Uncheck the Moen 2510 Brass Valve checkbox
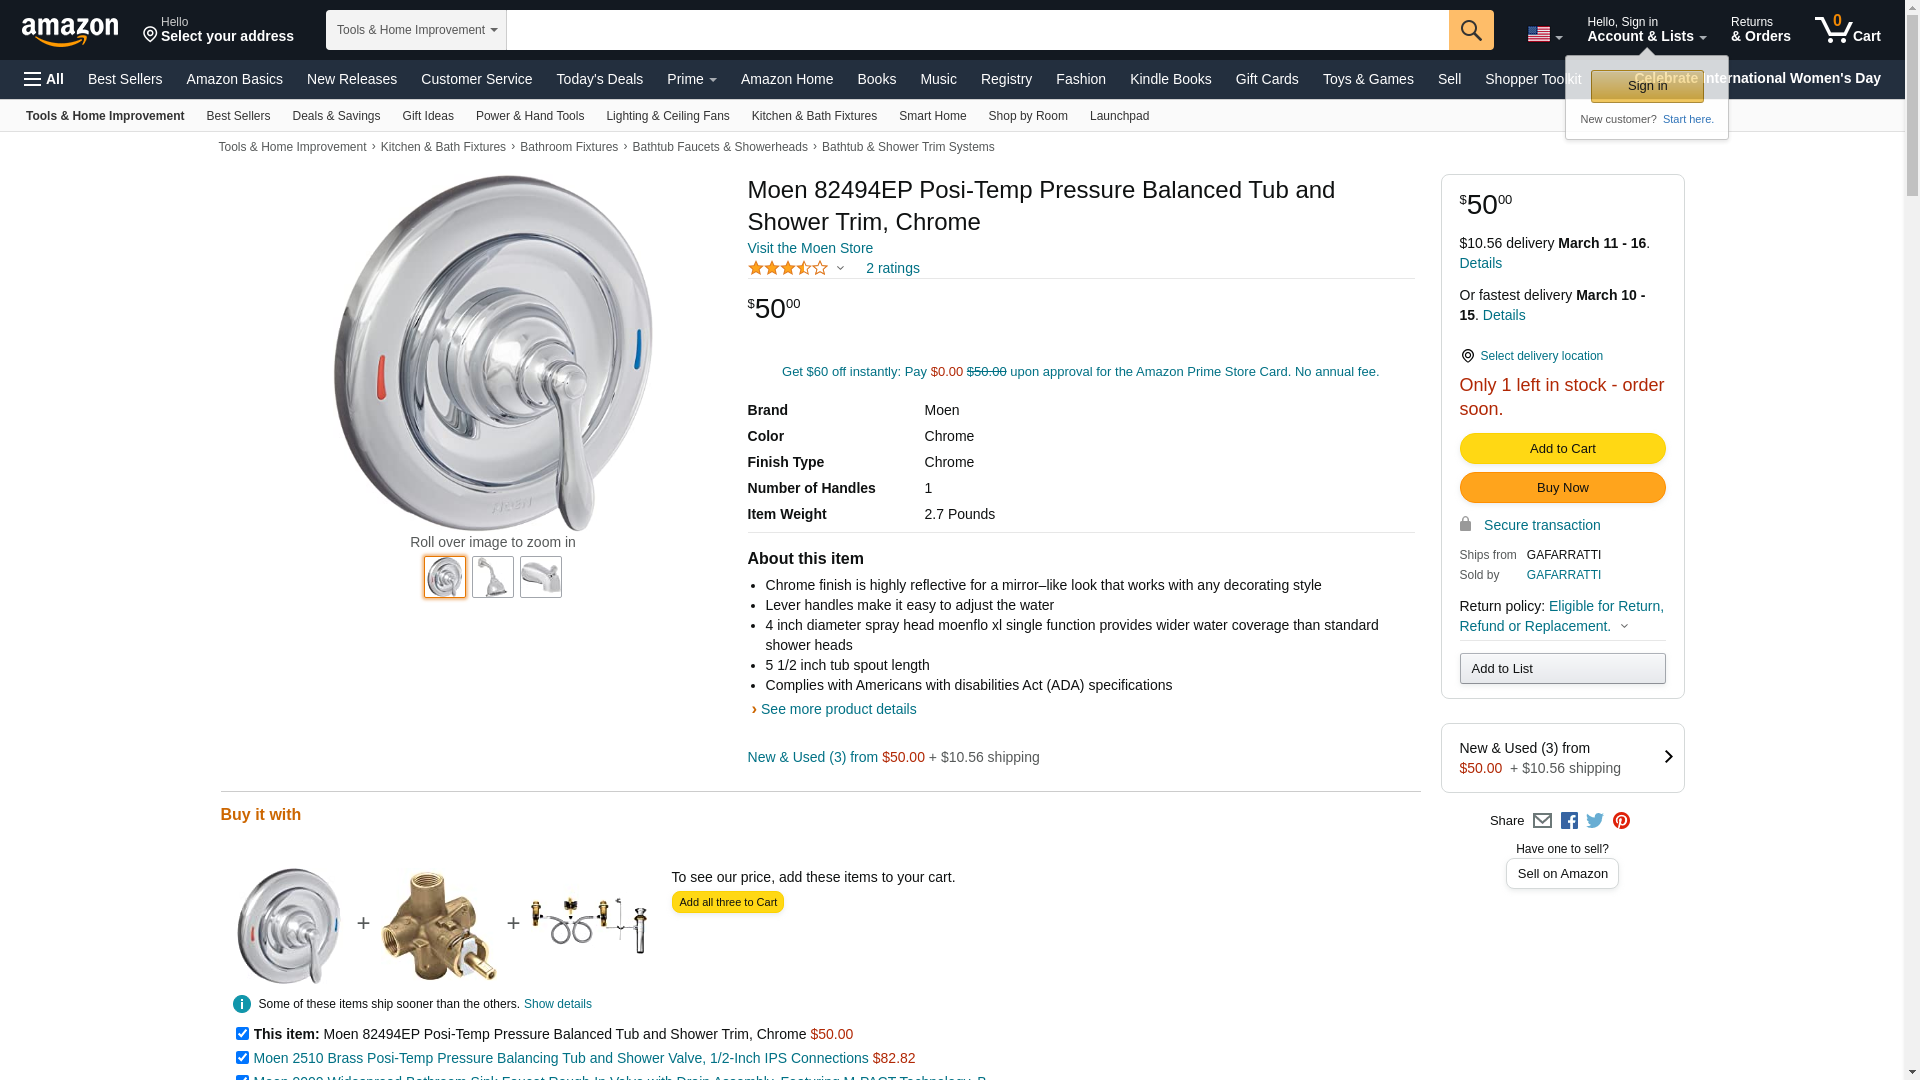Image resolution: width=1920 pixels, height=1080 pixels. click(x=242, y=1058)
